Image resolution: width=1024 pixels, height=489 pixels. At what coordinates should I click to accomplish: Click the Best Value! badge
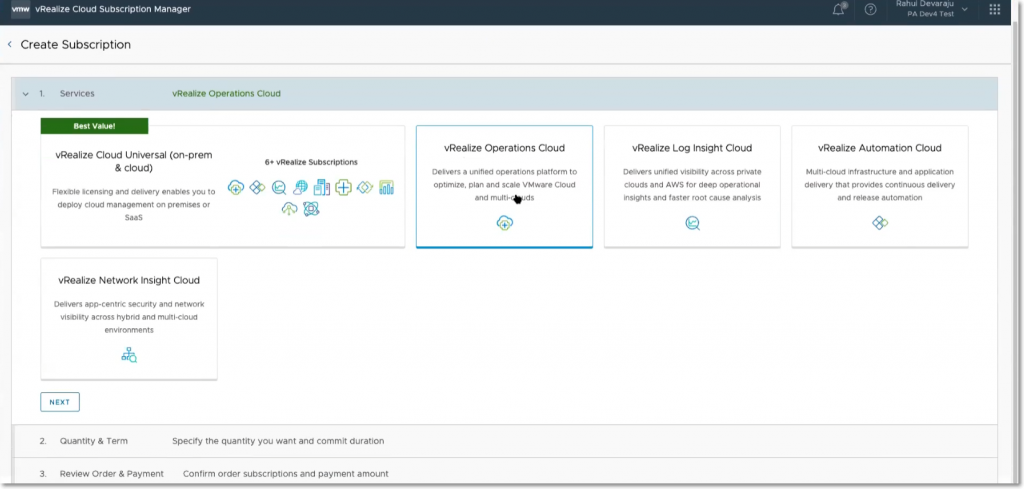pyautogui.click(x=95, y=126)
